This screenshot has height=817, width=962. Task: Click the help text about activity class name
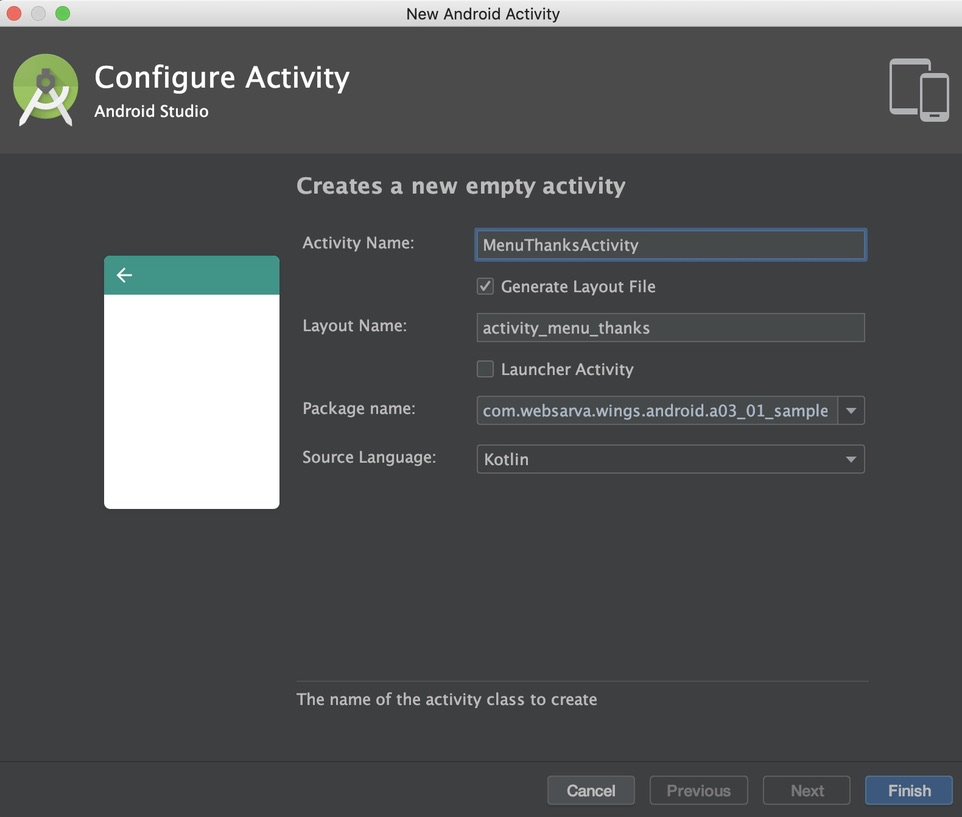pyautogui.click(x=447, y=699)
